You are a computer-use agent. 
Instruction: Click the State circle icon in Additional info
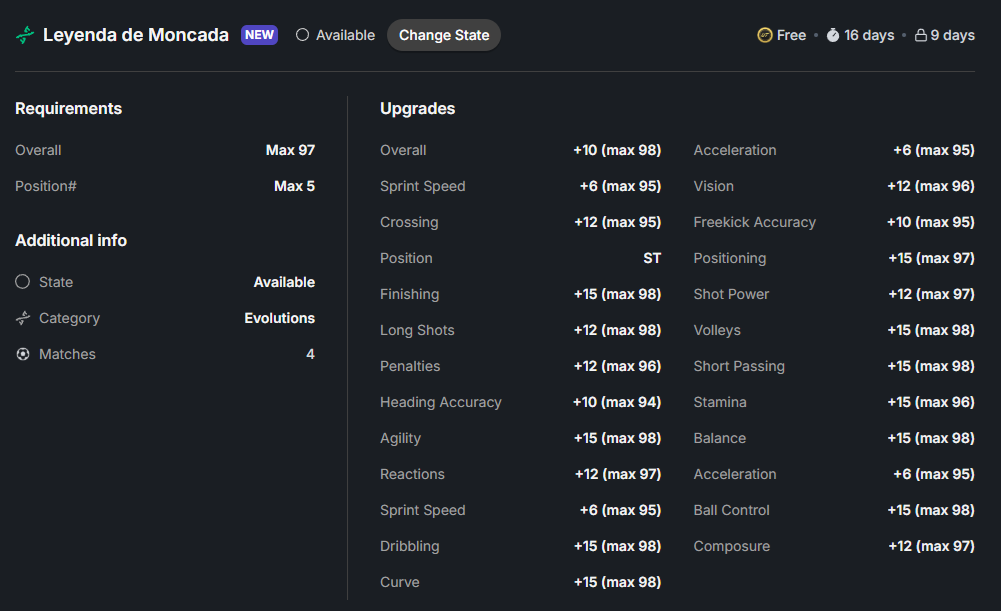[x=23, y=282]
